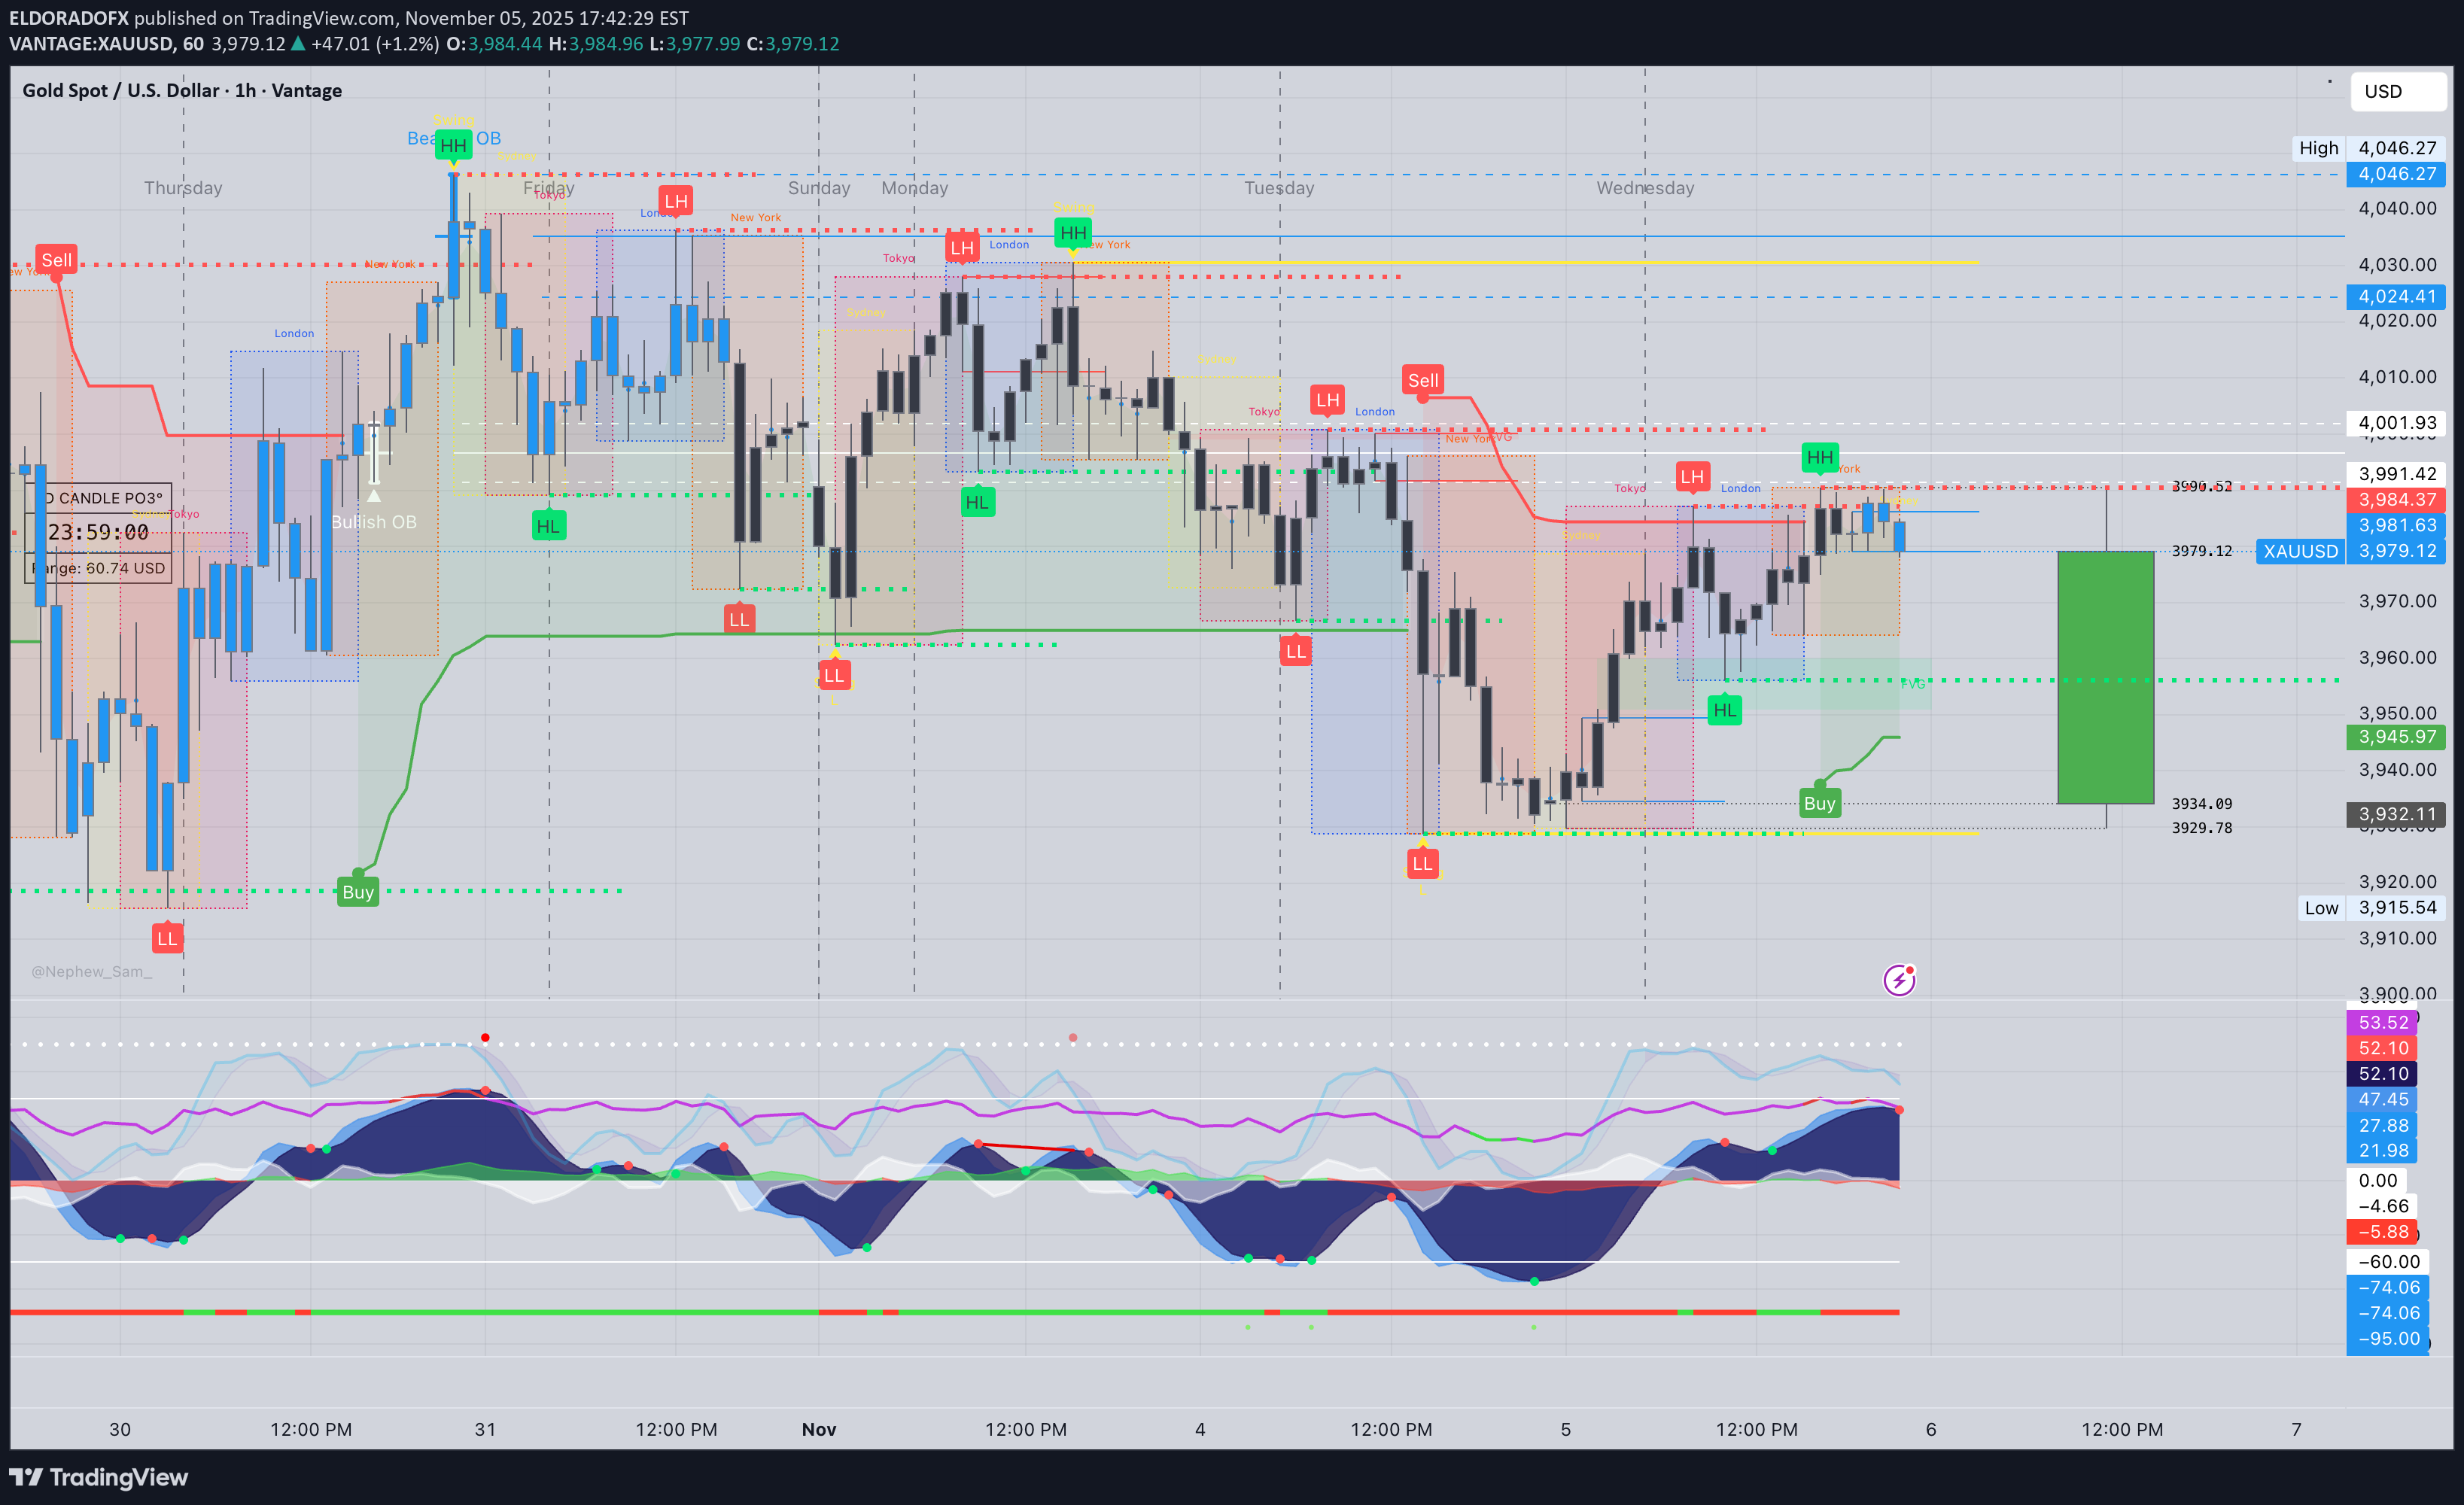Click the green 3,945.97 price axis label
This screenshot has height=1505, width=2464.
tap(2396, 737)
